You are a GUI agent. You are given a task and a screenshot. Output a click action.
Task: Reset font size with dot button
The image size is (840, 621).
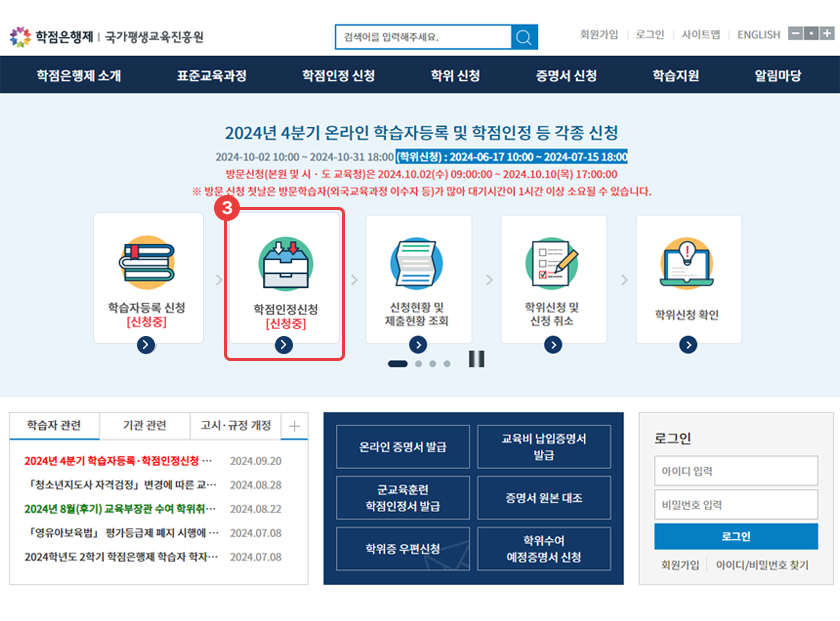coord(811,34)
